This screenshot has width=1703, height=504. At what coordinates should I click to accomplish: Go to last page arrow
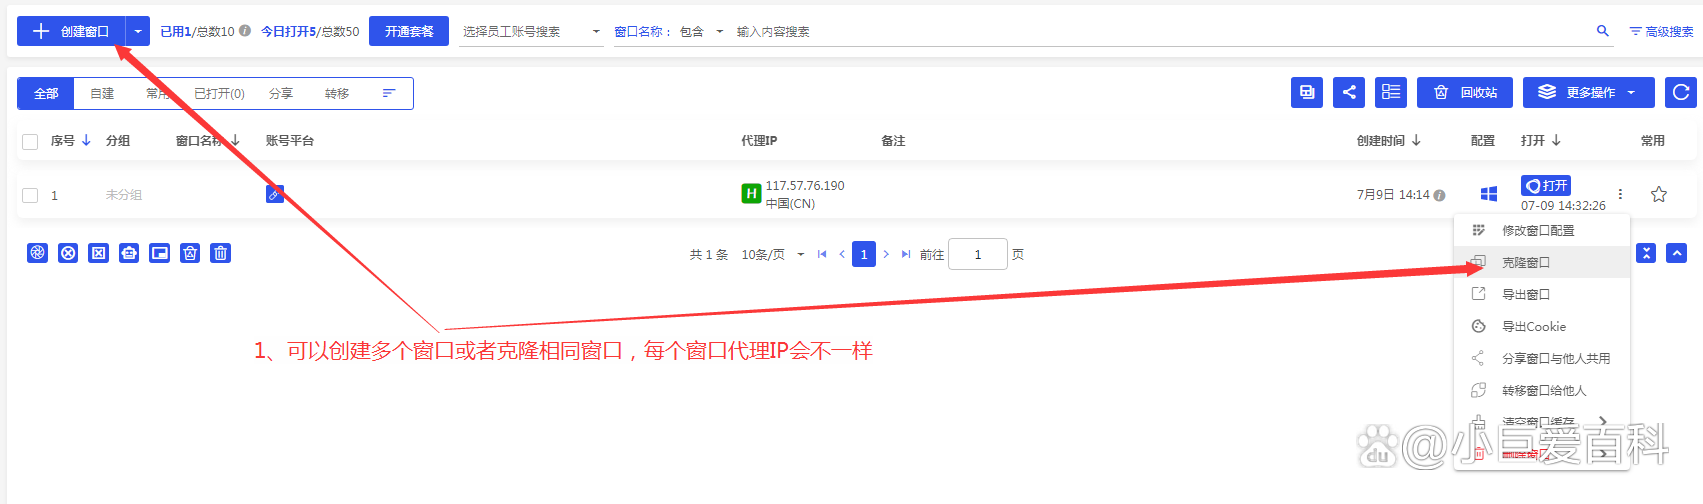906,254
